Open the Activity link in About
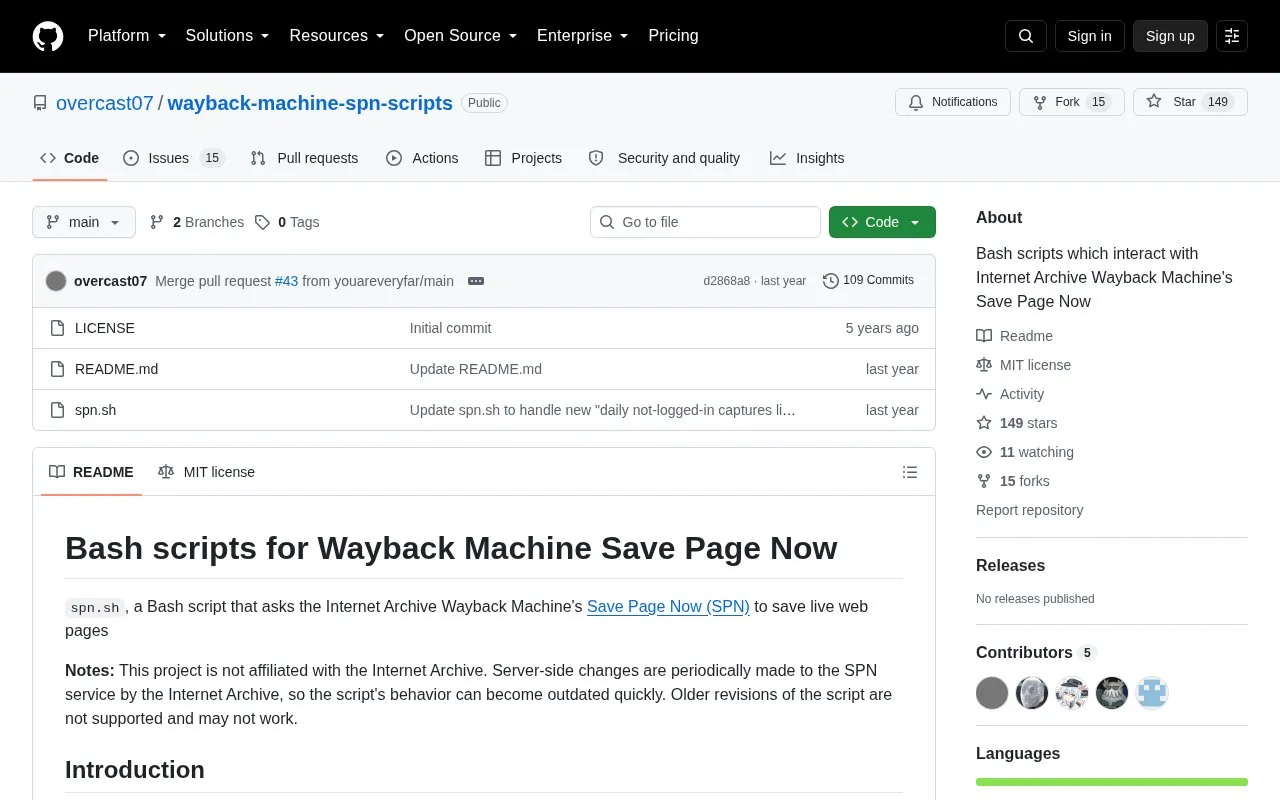Viewport: 1280px width, 800px height. point(1010,394)
